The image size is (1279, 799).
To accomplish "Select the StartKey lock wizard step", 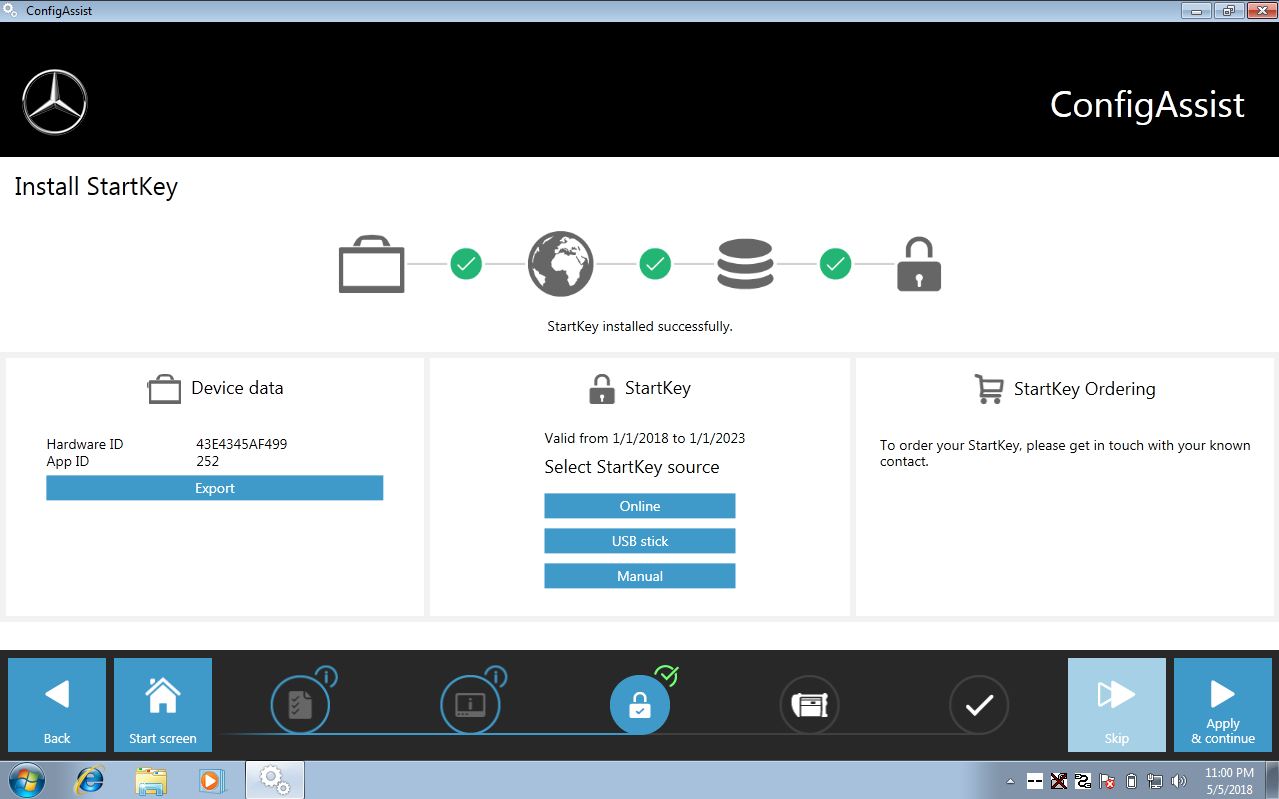I will (640, 705).
